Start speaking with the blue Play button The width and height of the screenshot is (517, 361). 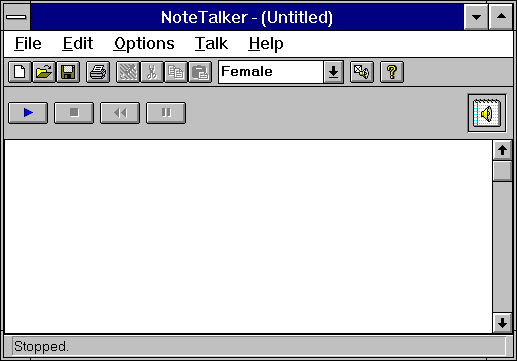click(28, 113)
